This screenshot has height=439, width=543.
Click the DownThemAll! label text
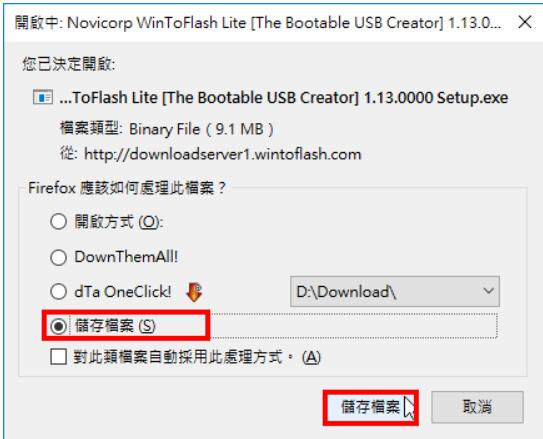[126, 257]
